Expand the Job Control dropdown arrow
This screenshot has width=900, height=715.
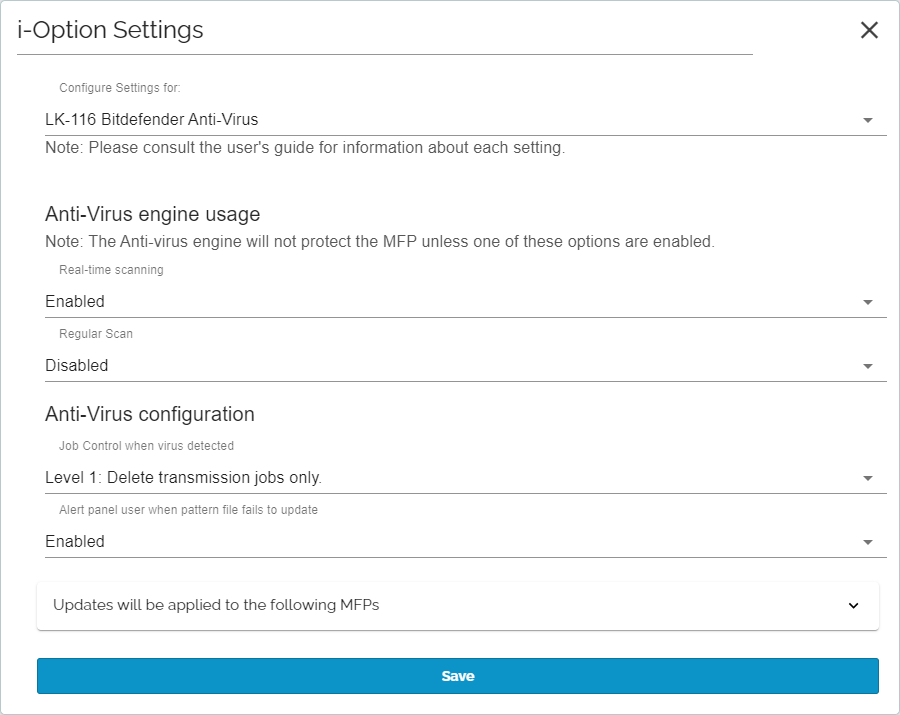click(x=868, y=478)
